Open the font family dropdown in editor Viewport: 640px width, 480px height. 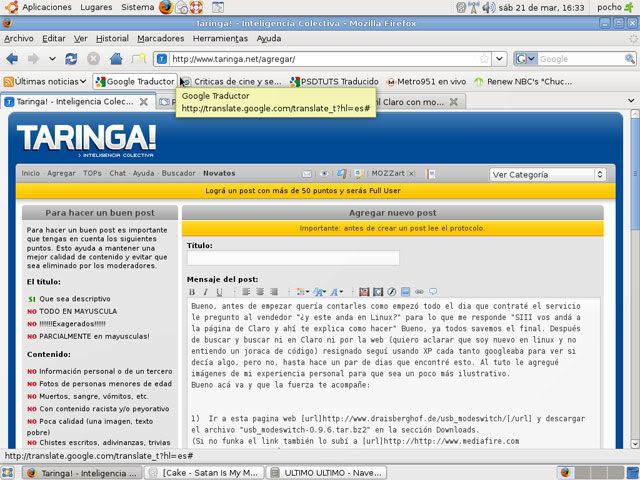click(x=337, y=291)
